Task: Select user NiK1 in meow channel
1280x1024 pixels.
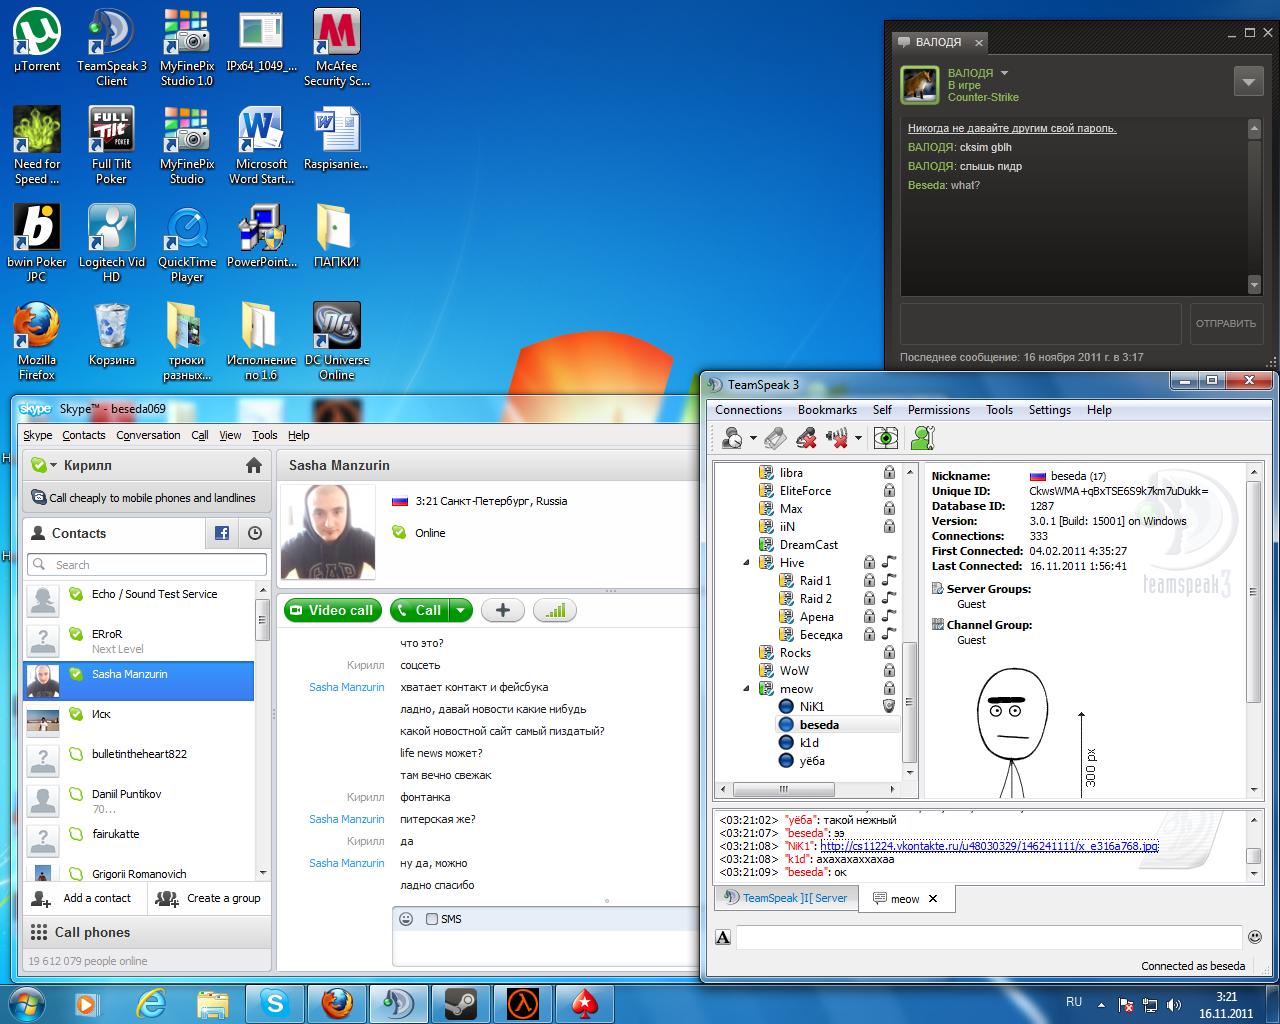Action: point(811,707)
